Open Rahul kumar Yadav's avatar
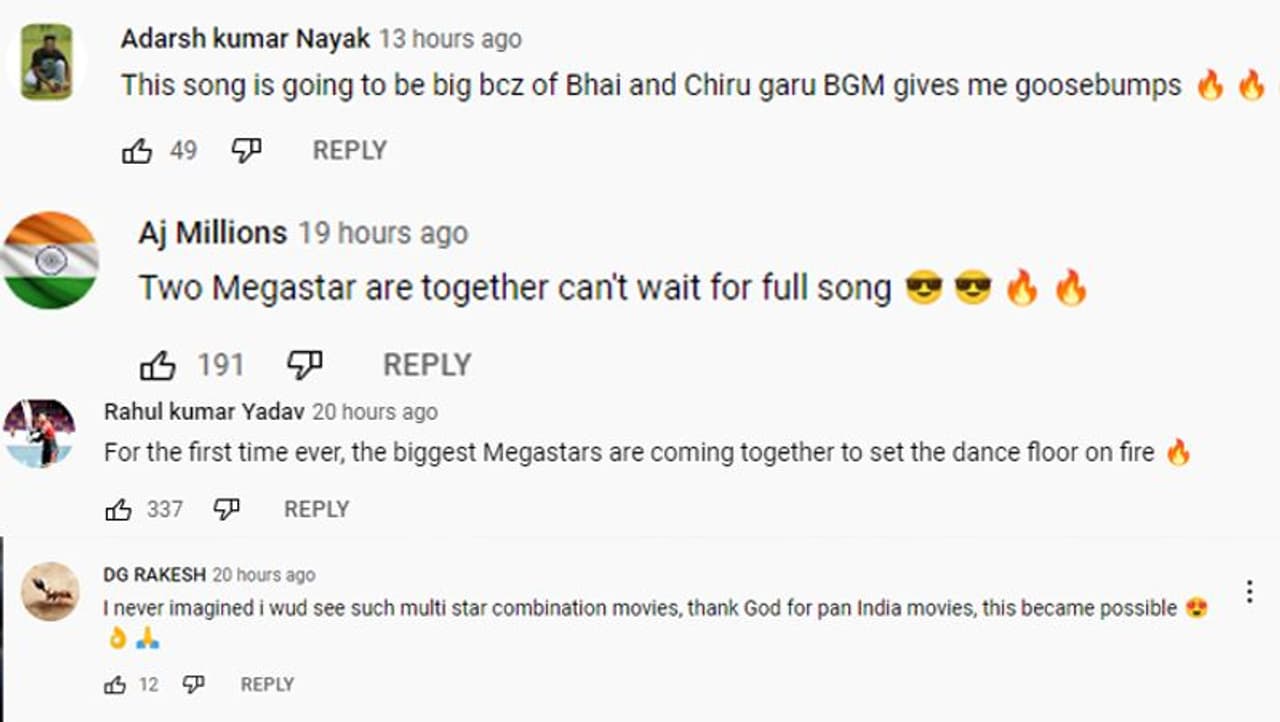This screenshot has height=722, width=1280. tap(39, 433)
